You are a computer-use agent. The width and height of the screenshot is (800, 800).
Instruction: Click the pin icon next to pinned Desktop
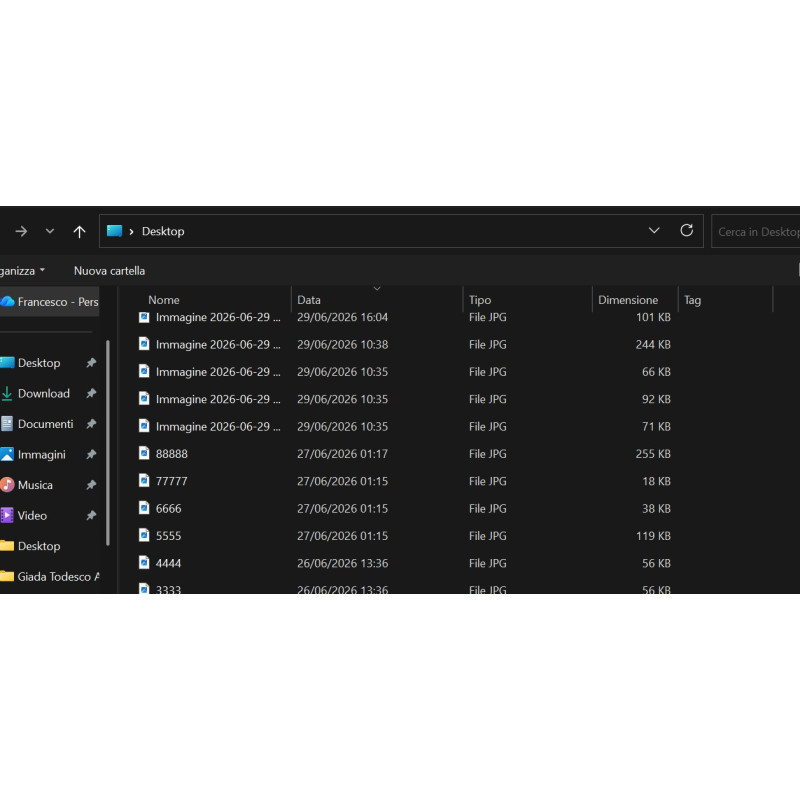91,363
